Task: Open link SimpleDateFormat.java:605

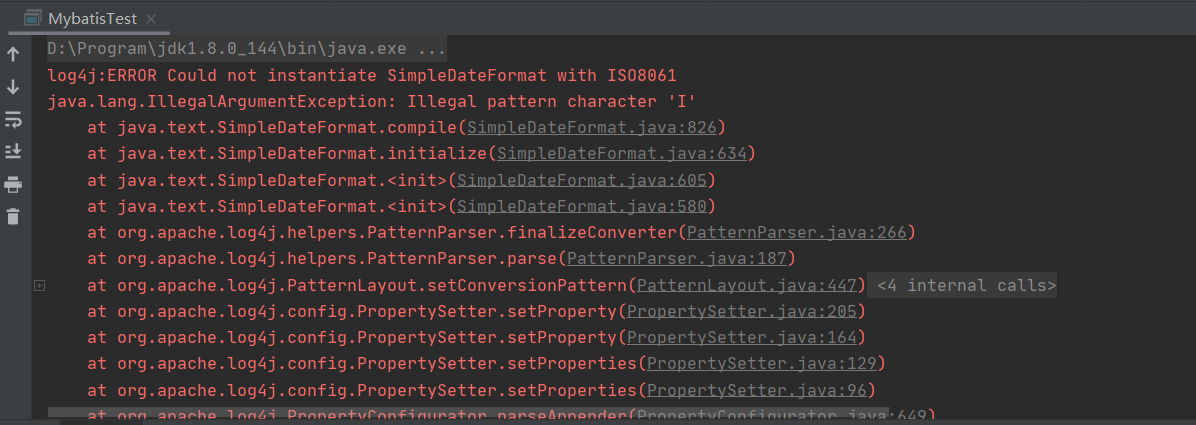Action: click(582, 180)
